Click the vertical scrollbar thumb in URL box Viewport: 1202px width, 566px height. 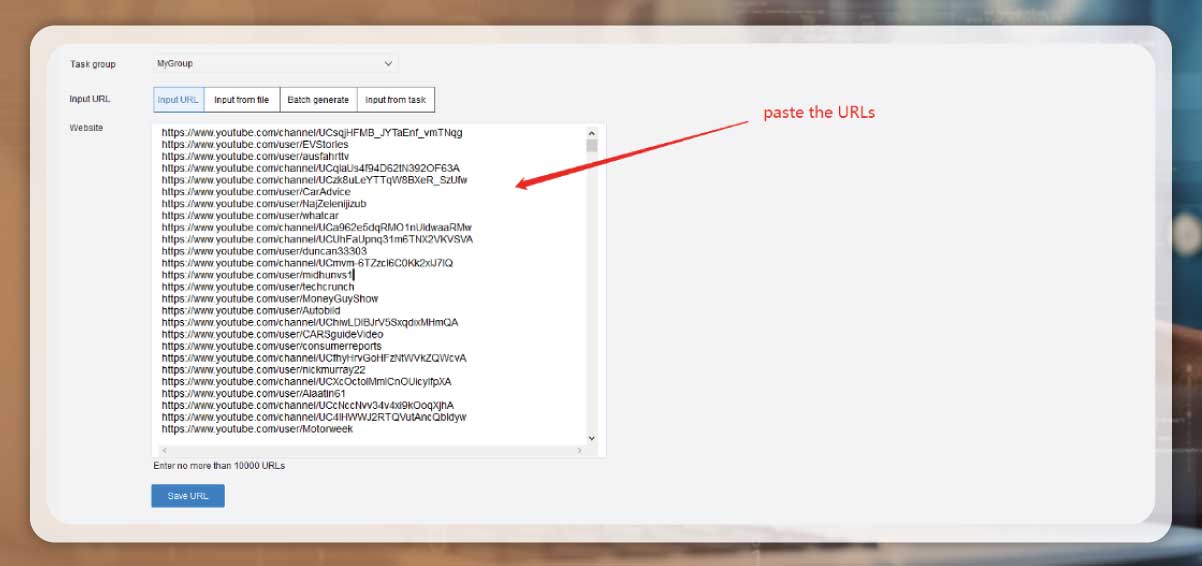click(591, 146)
